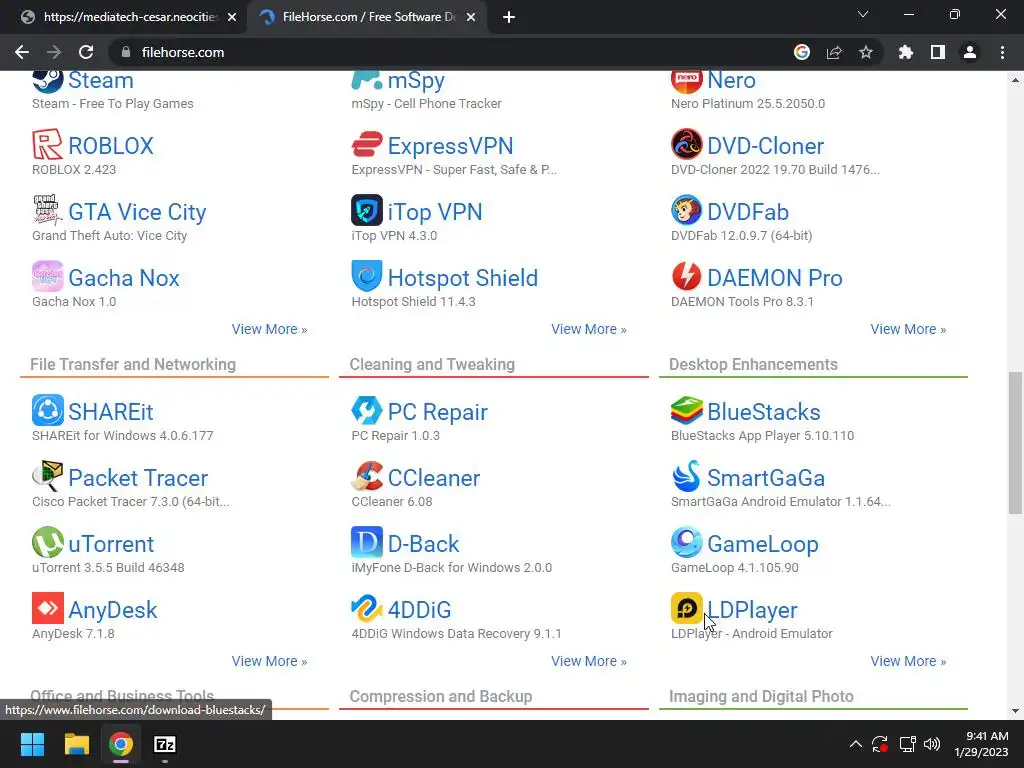Click the iTop VPN shield icon
The width and height of the screenshot is (1024, 768).
(x=367, y=210)
